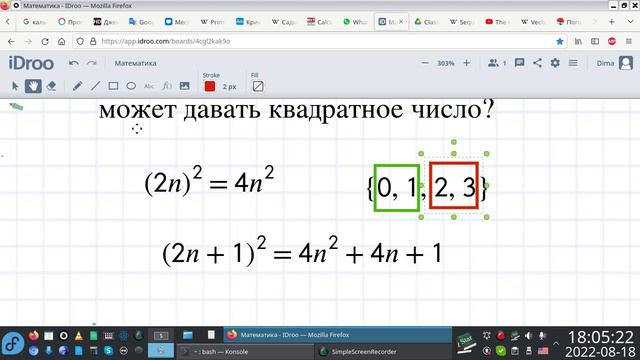Open the iDroo hamburger menu
Screen dimensions: 640x360
573,63
